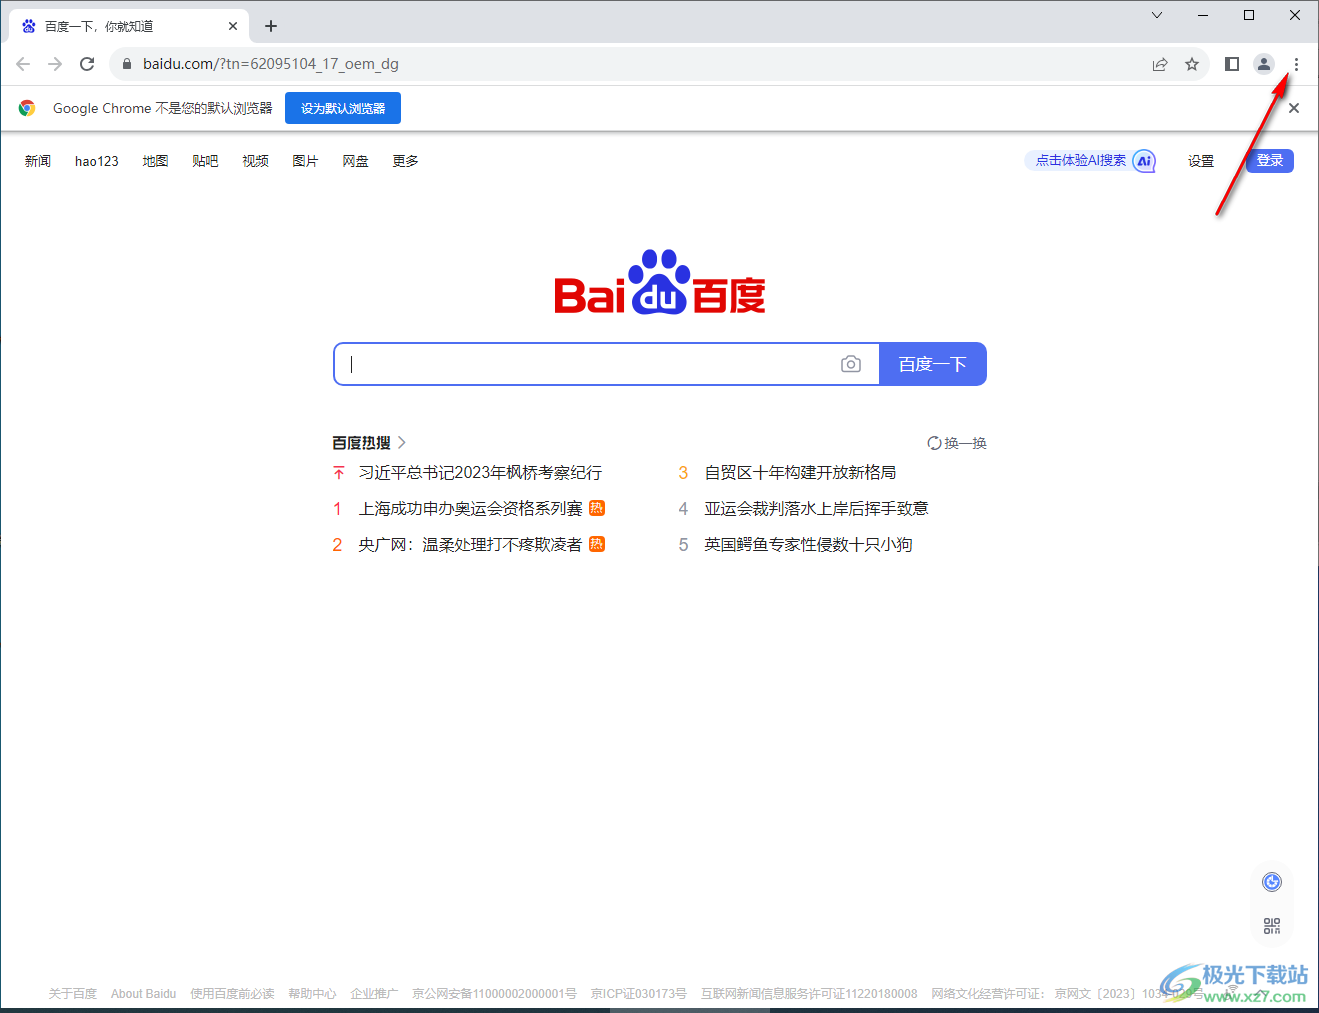Click the 帮助中心 footer link
1319x1013 pixels.
[x=312, y=994]
